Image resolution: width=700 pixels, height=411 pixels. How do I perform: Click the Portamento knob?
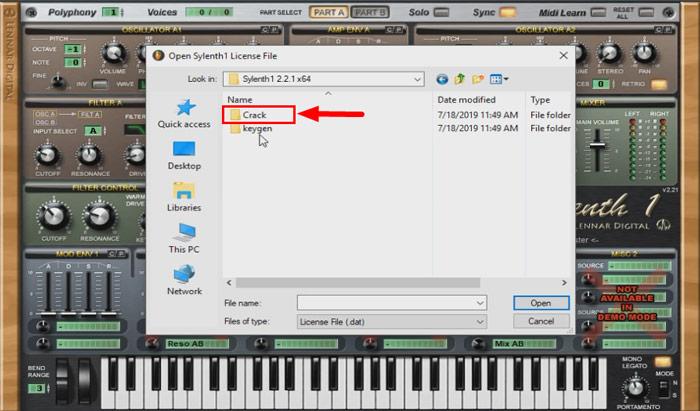pos(635,388)
